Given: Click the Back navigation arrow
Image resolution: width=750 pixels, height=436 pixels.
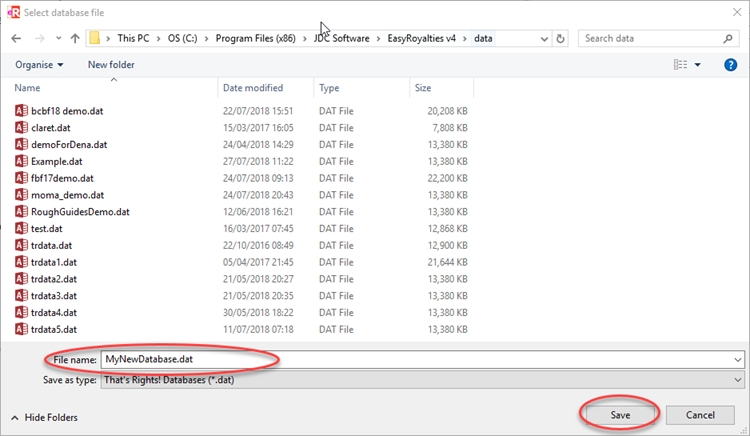Looking at the screenshot, I should pos(16,39).
